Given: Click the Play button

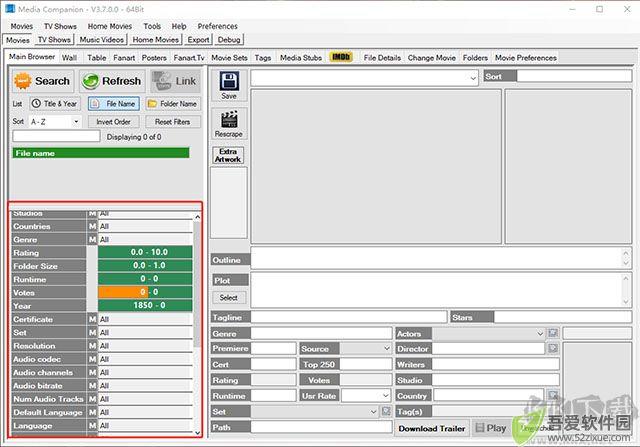Looking at the screenshot, I should click(491, 428).
